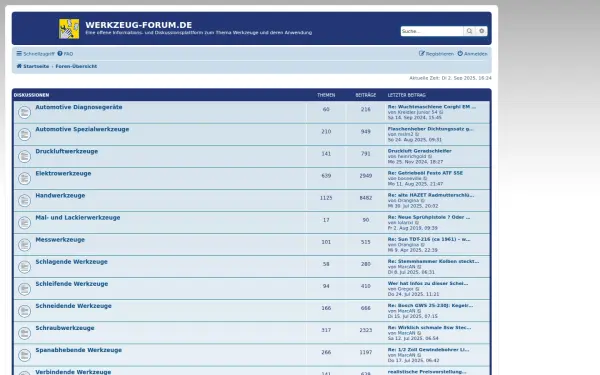Open last post 'Re: alte HAZET Radmutterschlü...'
This screenshot has width=600, height=375.
[431, 195]
